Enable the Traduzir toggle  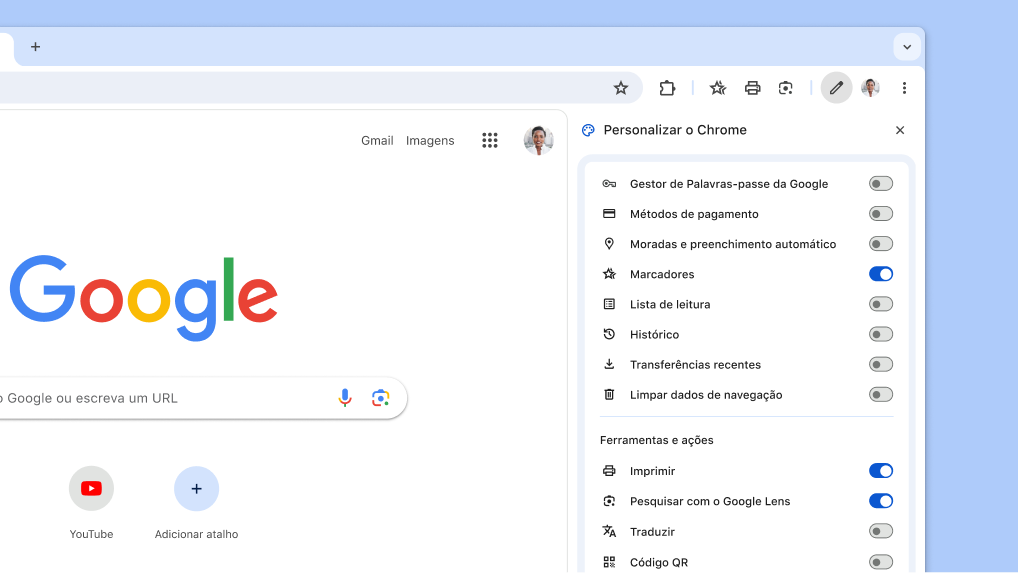(x=880, y=531)
